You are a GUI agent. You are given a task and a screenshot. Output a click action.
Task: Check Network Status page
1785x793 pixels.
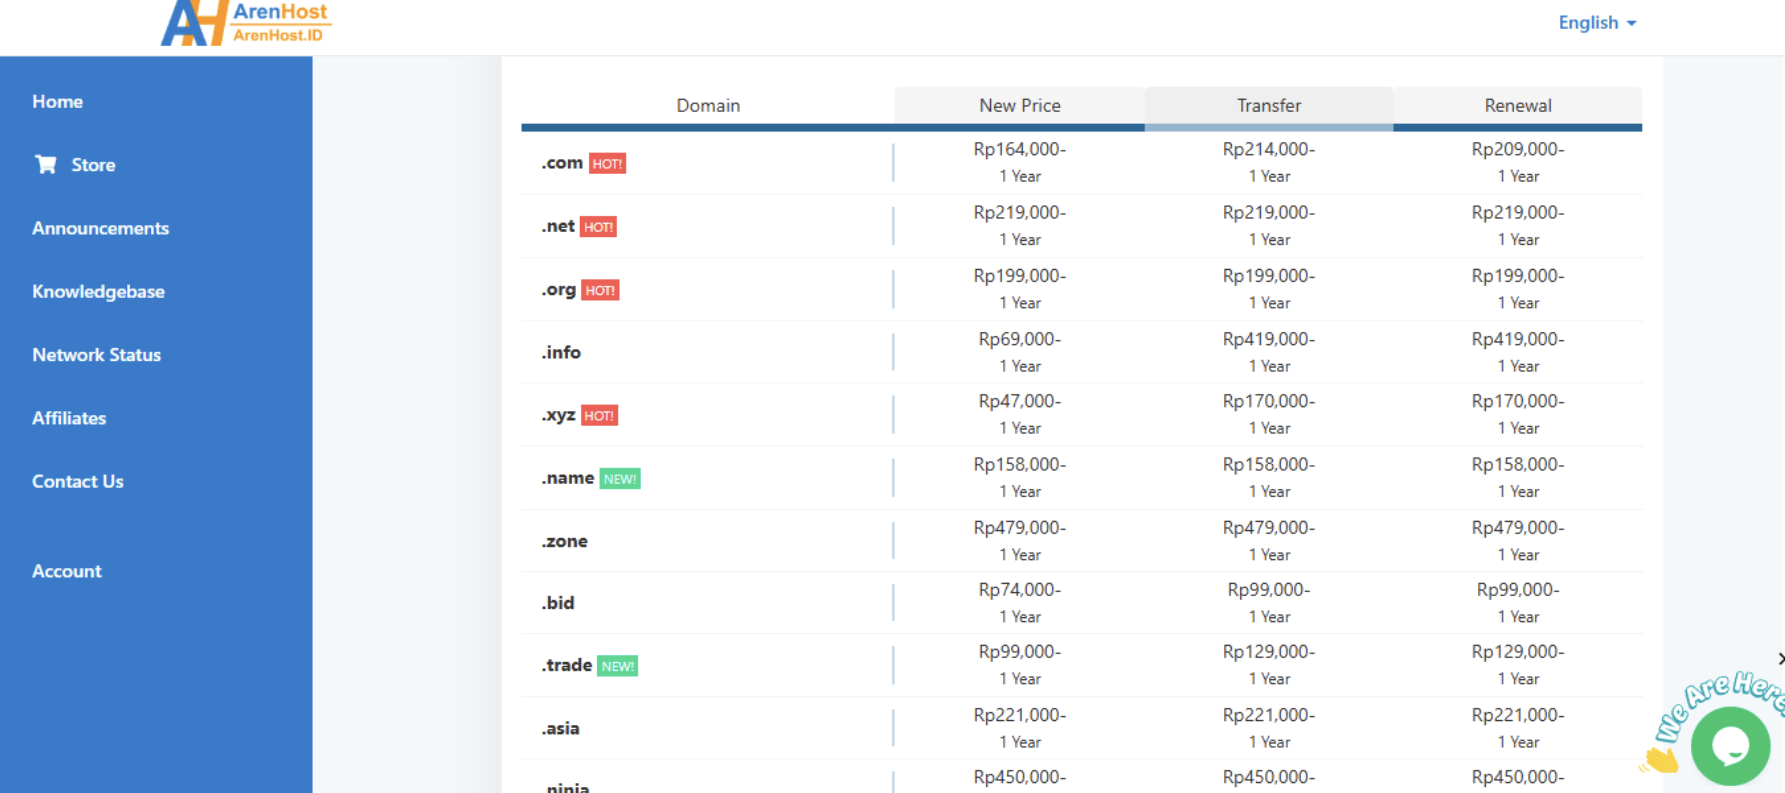(96, 355)
